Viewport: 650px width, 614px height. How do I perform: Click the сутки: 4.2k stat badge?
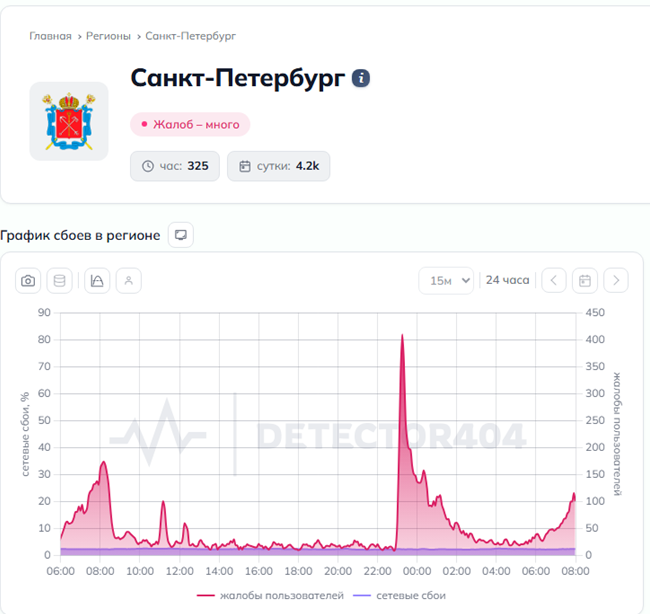[x=278, y=166]
